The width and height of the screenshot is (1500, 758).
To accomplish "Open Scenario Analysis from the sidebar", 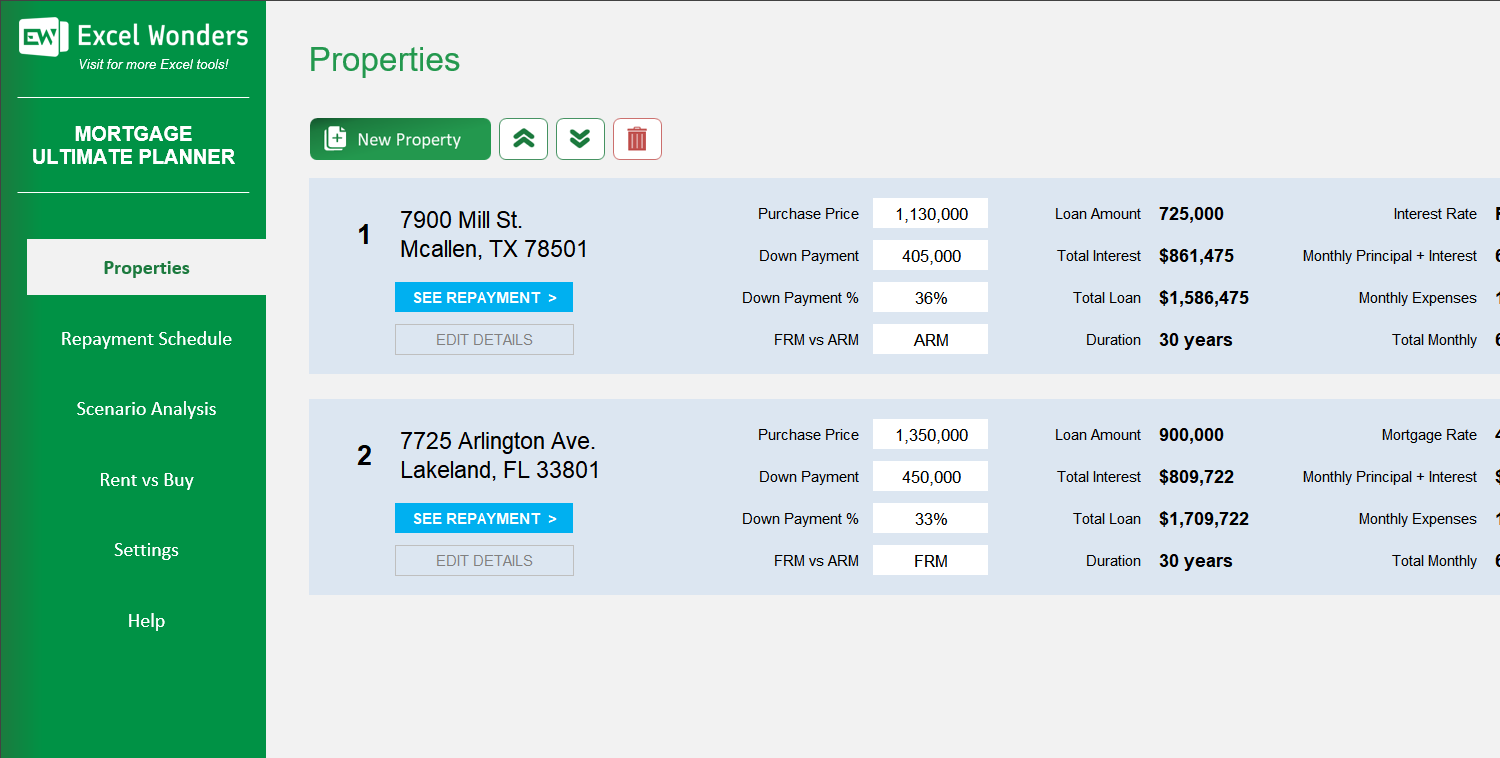I will (x=146, y=408).
